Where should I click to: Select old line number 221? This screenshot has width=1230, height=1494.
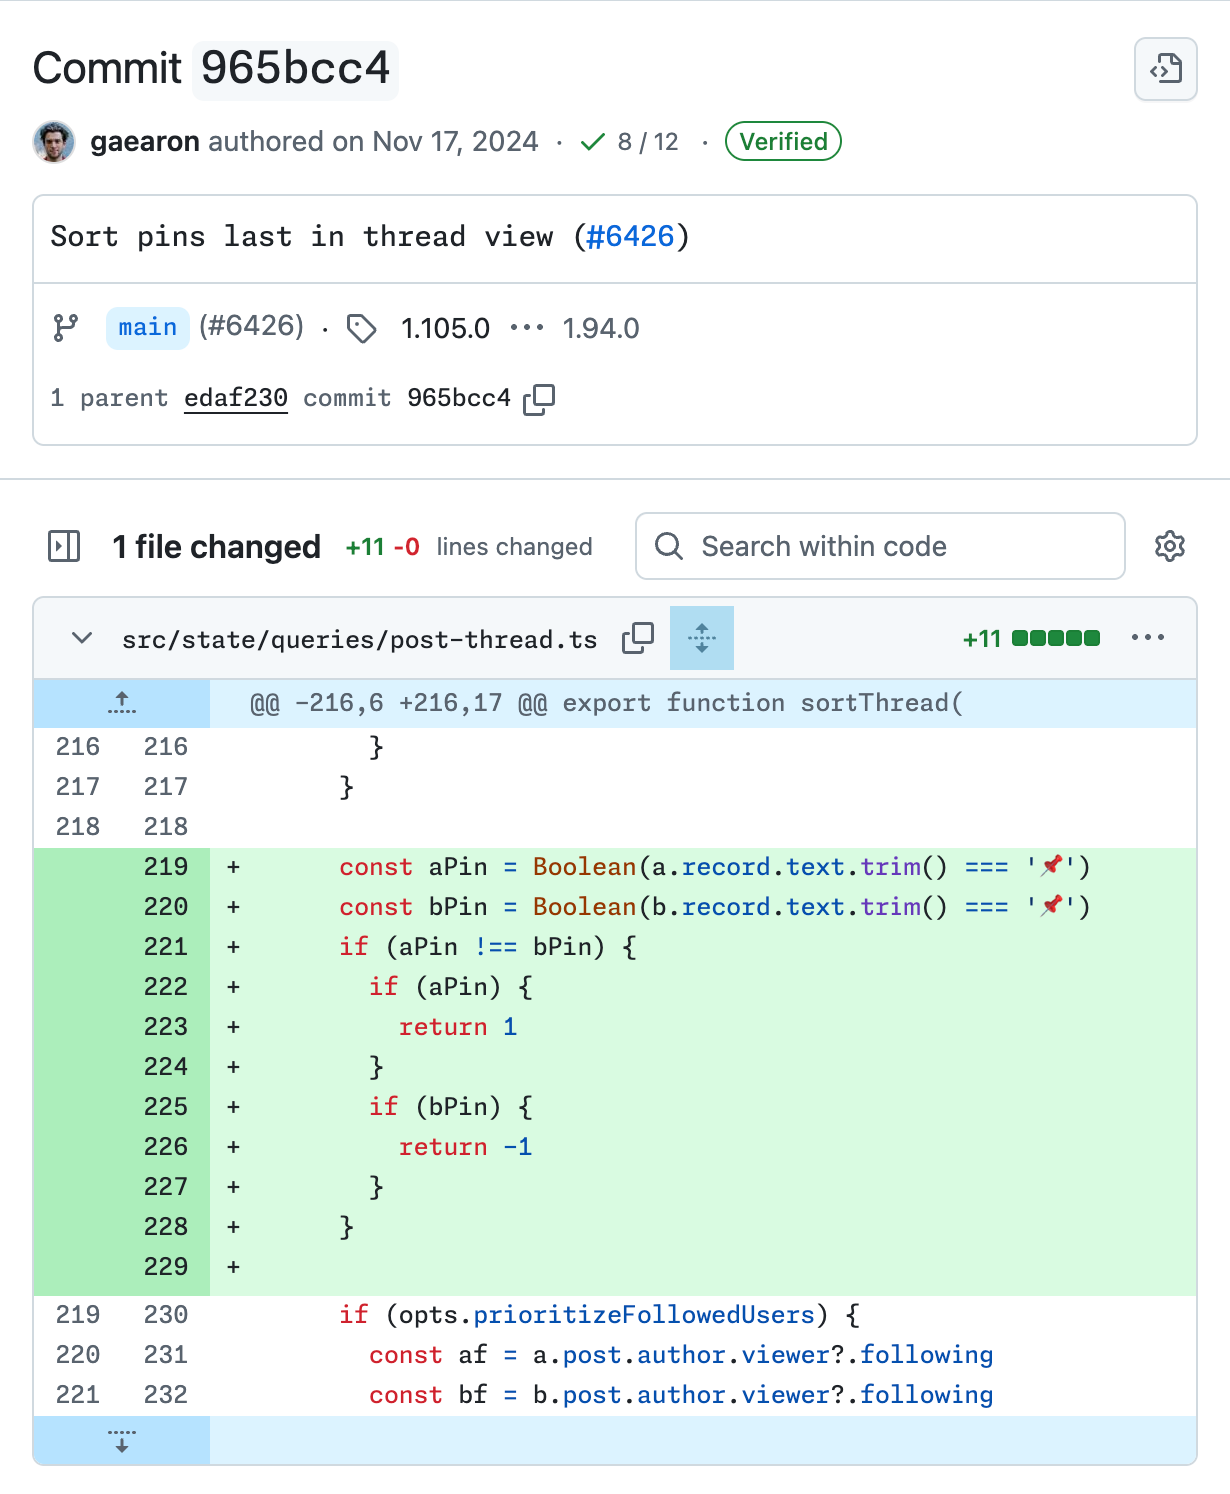coord(78,1395)
